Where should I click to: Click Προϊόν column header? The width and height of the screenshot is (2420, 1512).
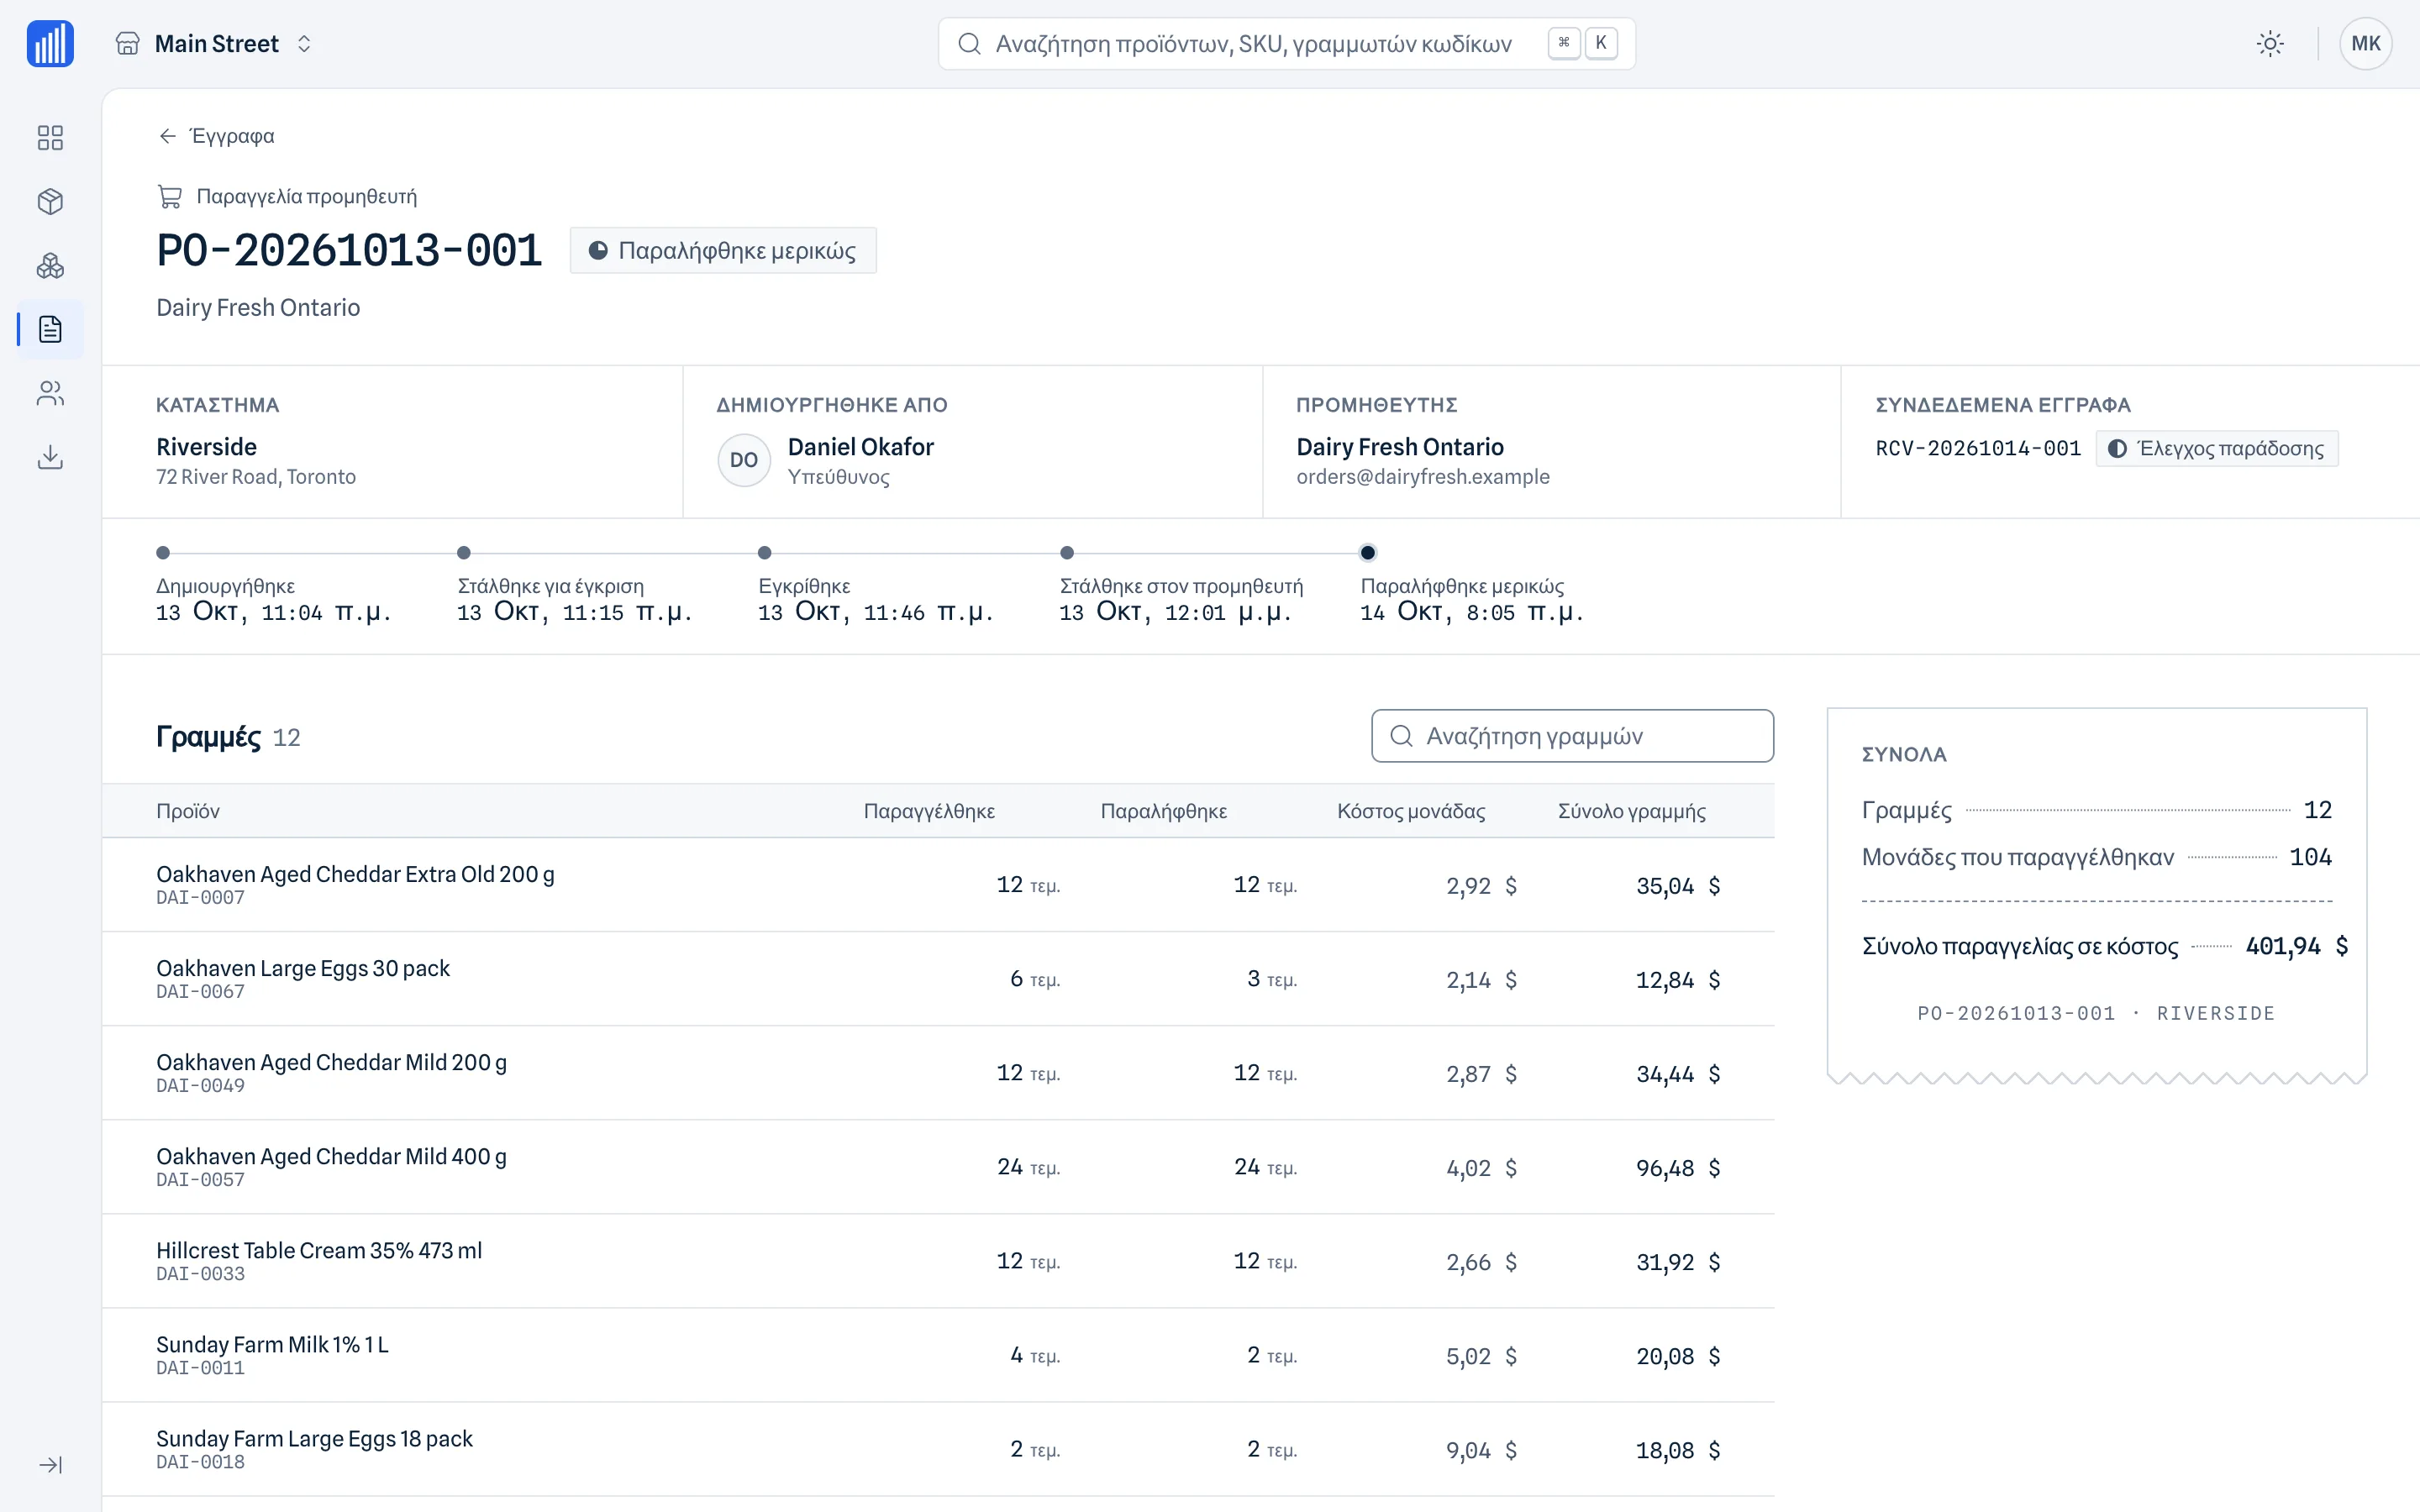[x=188, y=811]
